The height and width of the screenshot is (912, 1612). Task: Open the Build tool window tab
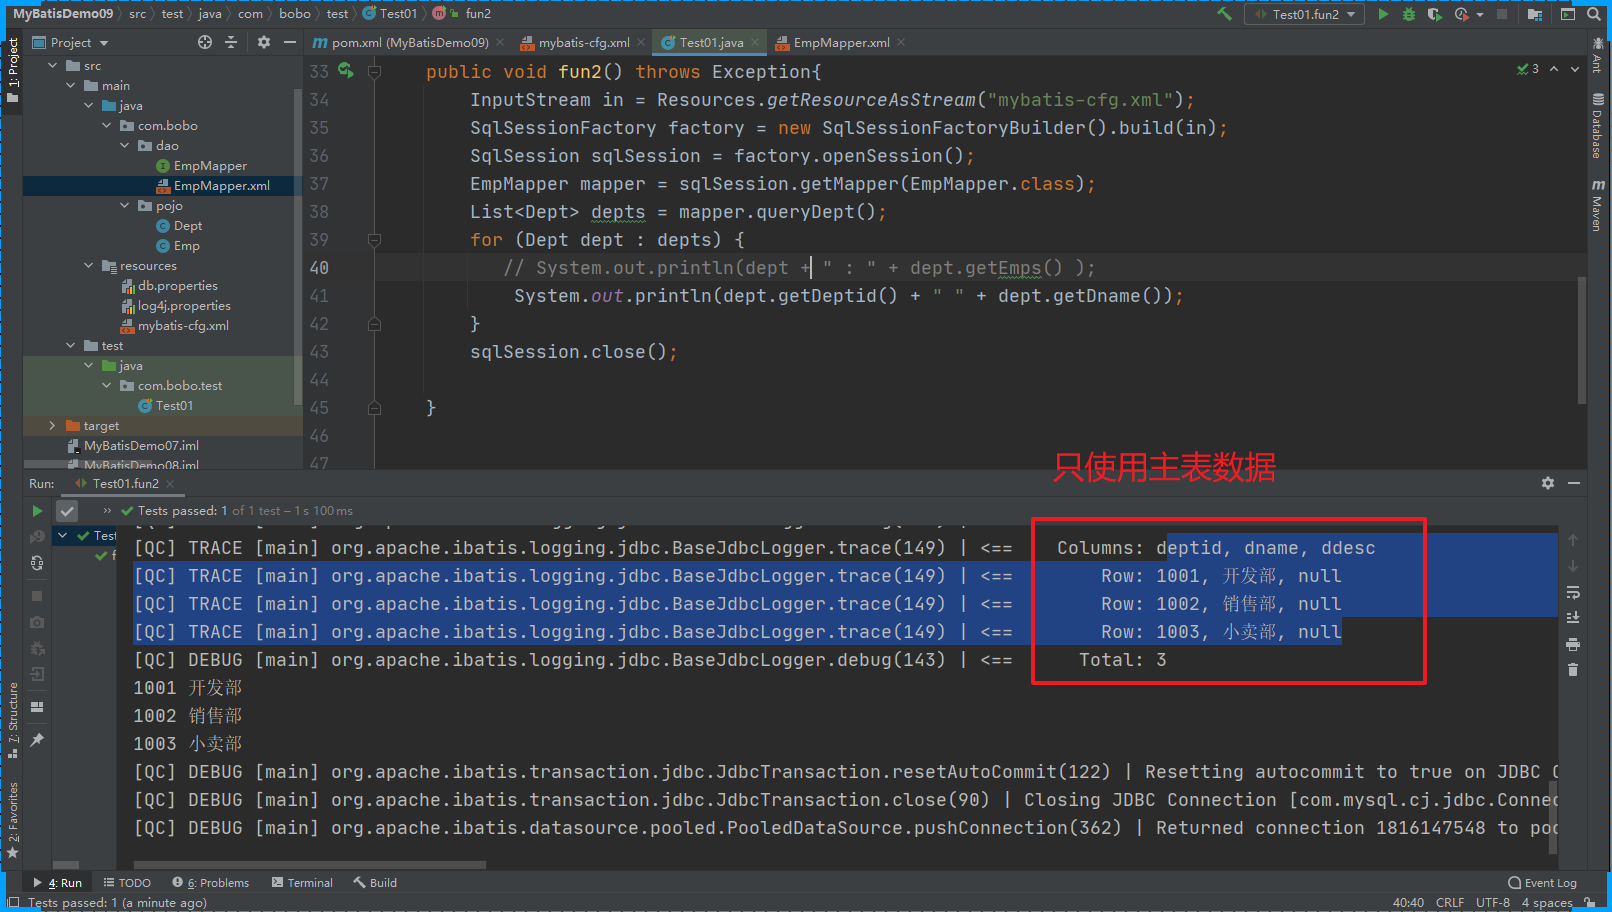(375, 883)
